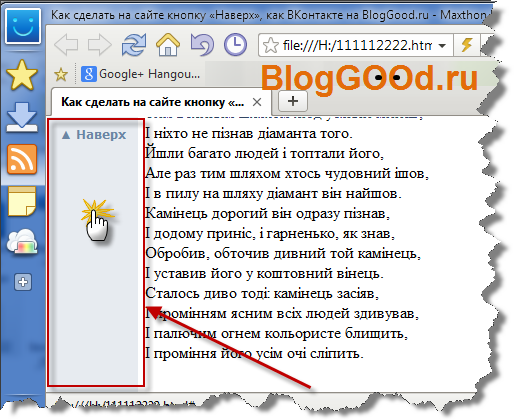Viewport: 514px width, 420px height.
Task: Refresh the page with reload icon
Action: tap(134, 44)
